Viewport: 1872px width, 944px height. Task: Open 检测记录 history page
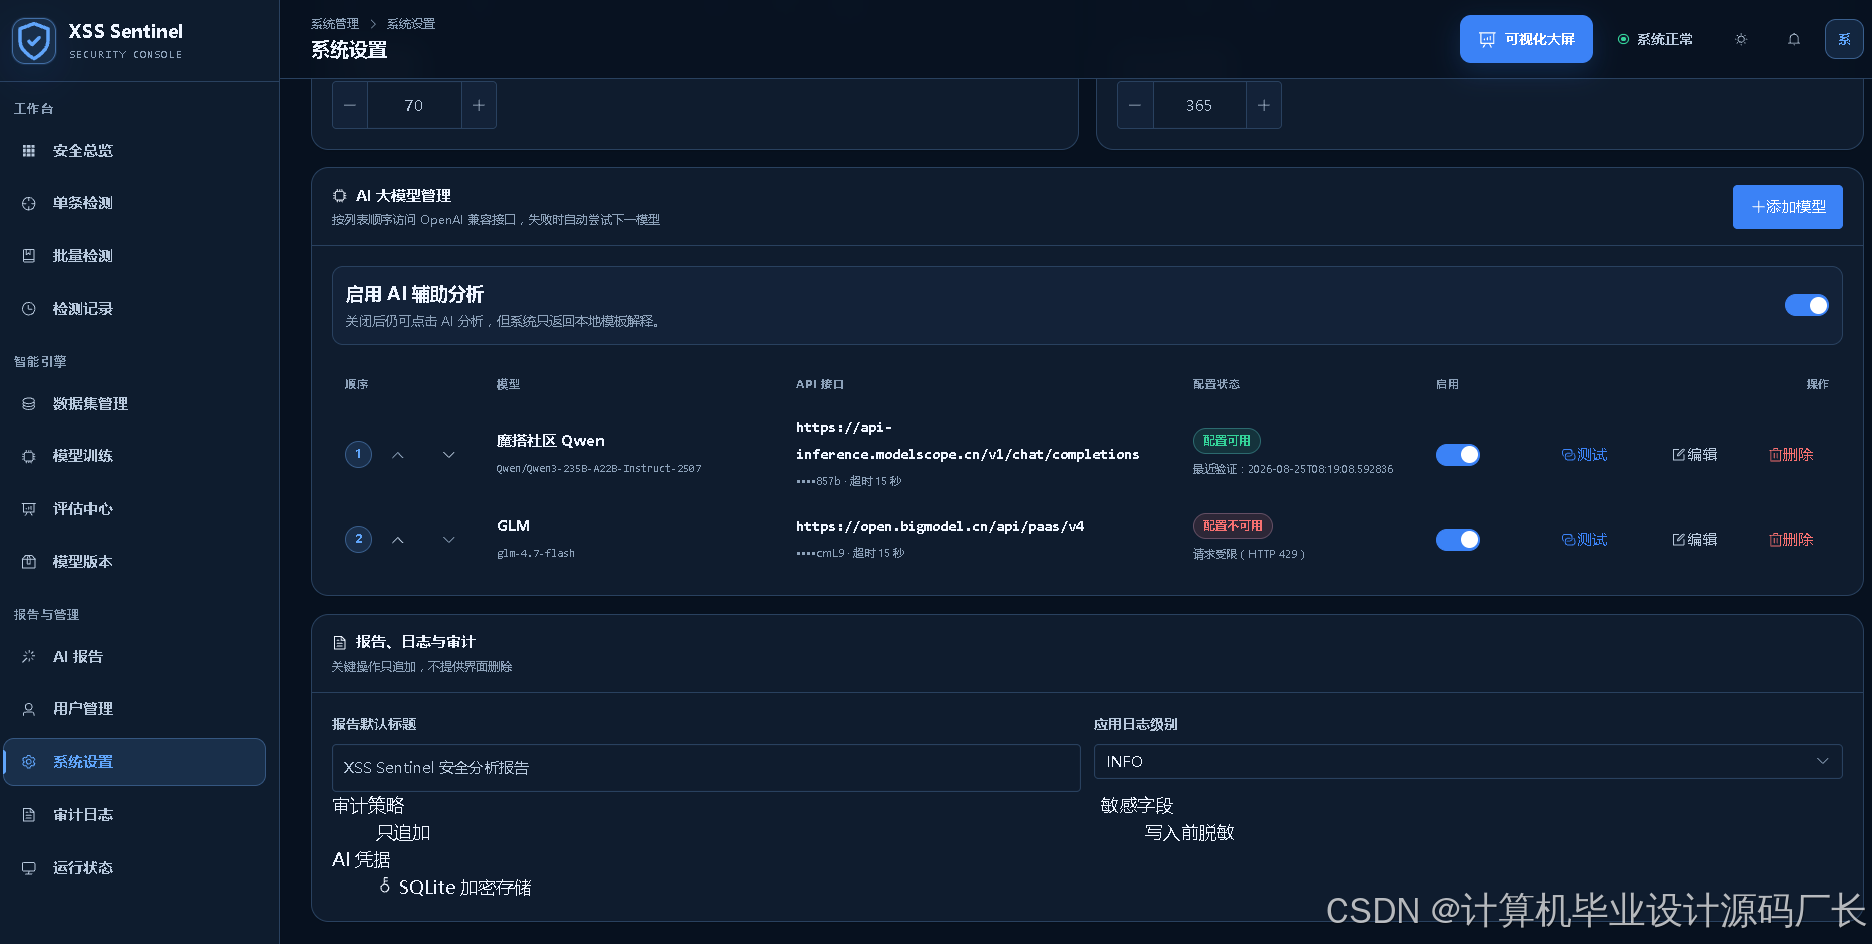tap(134, 309)
